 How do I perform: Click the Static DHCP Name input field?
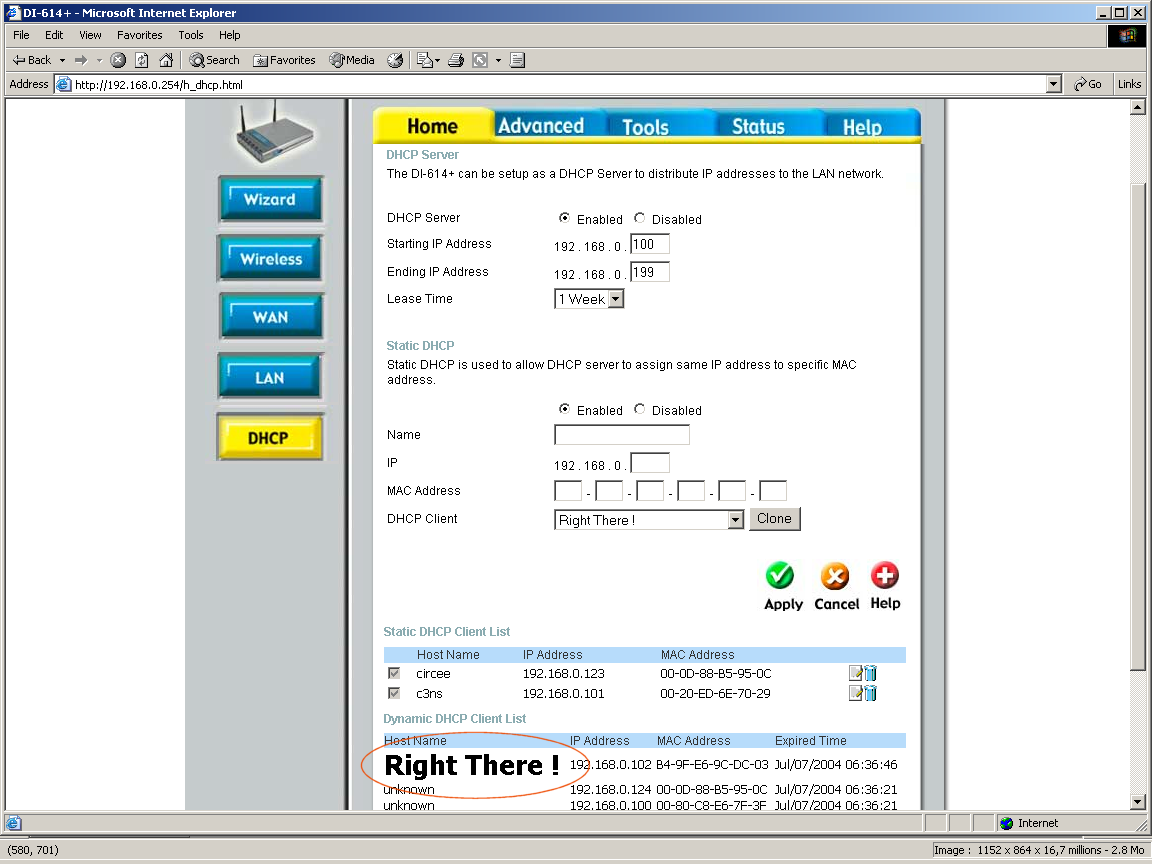point(621,435)
